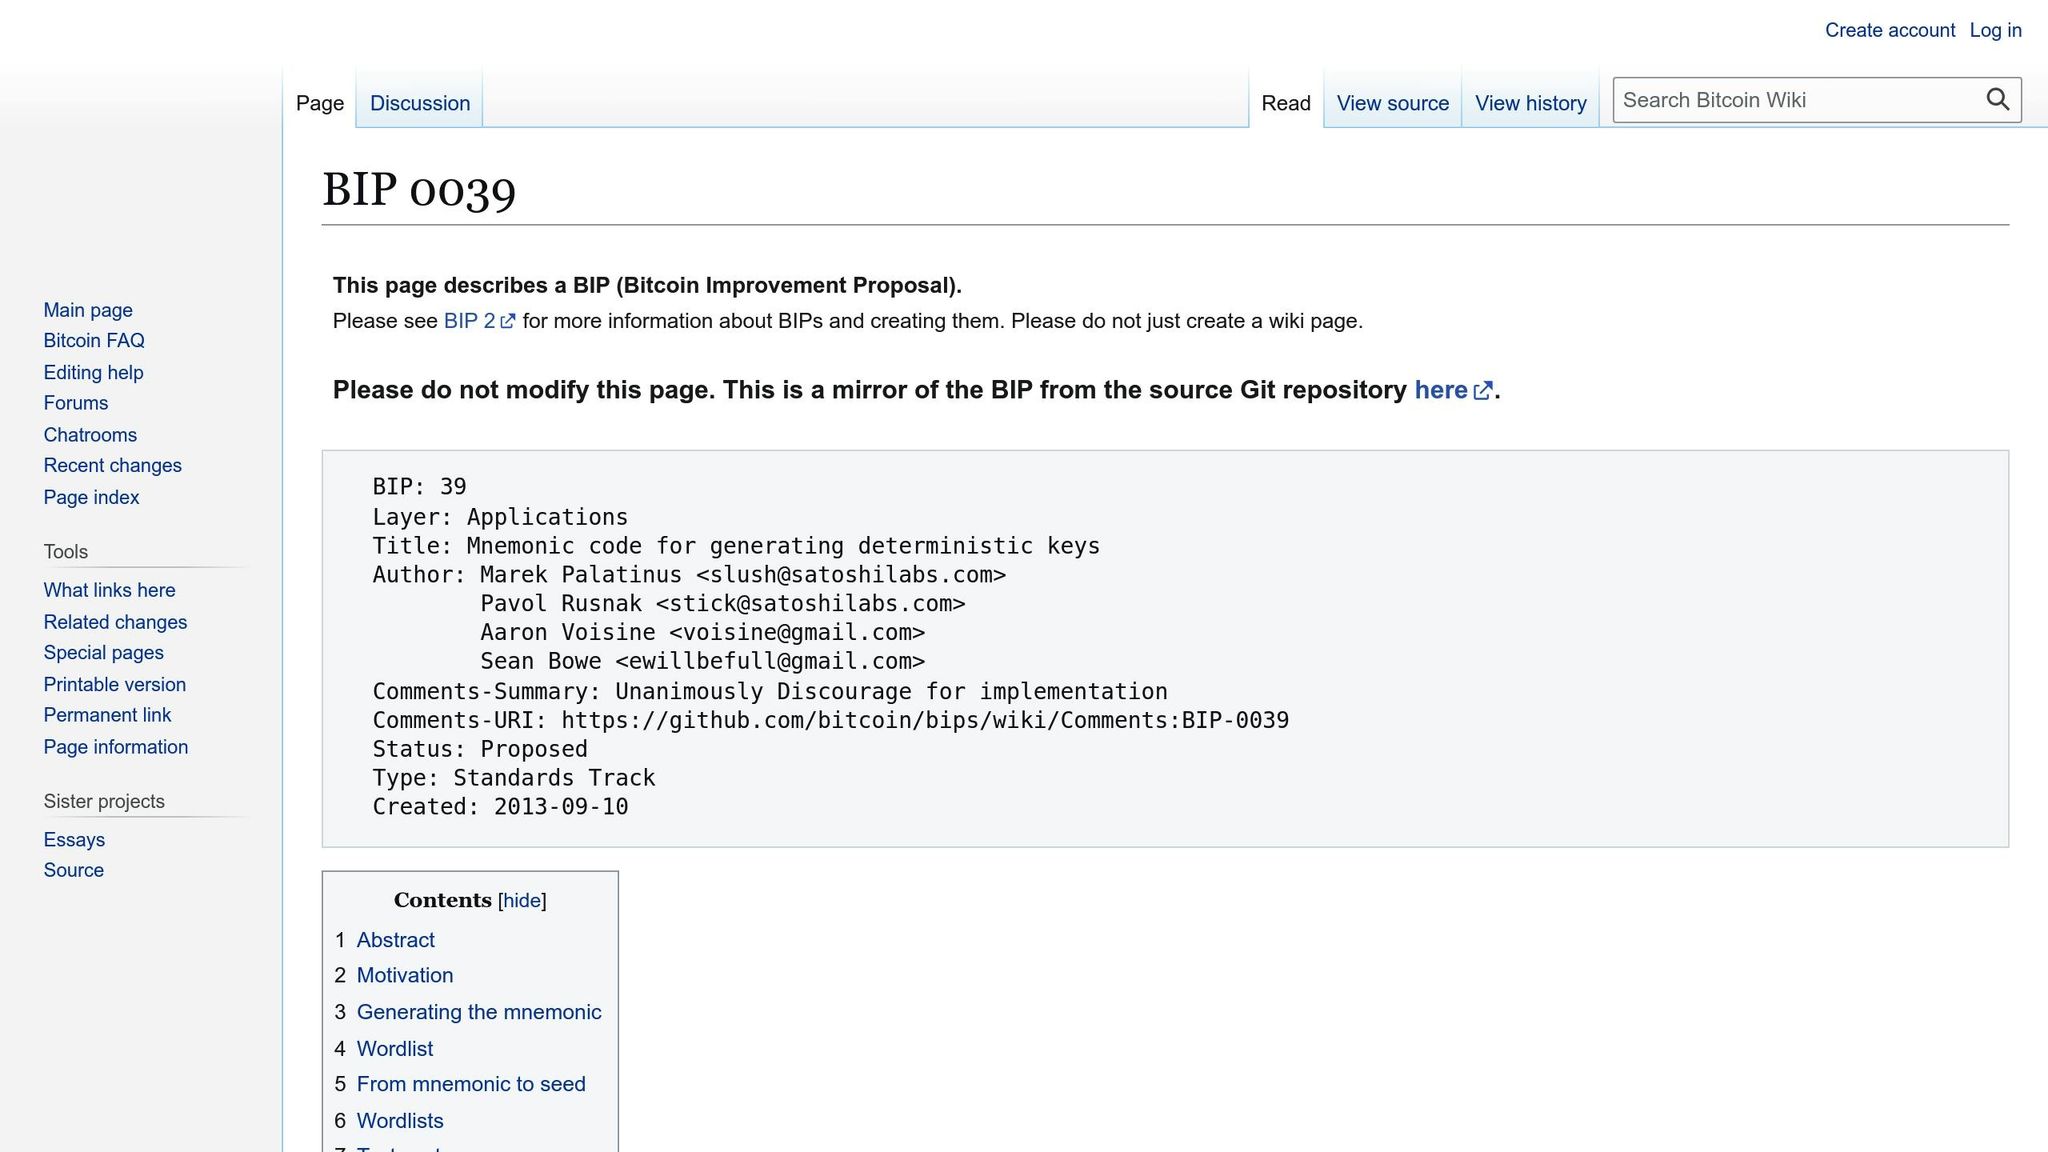Open the Page index link

click(x=91, y=497)
